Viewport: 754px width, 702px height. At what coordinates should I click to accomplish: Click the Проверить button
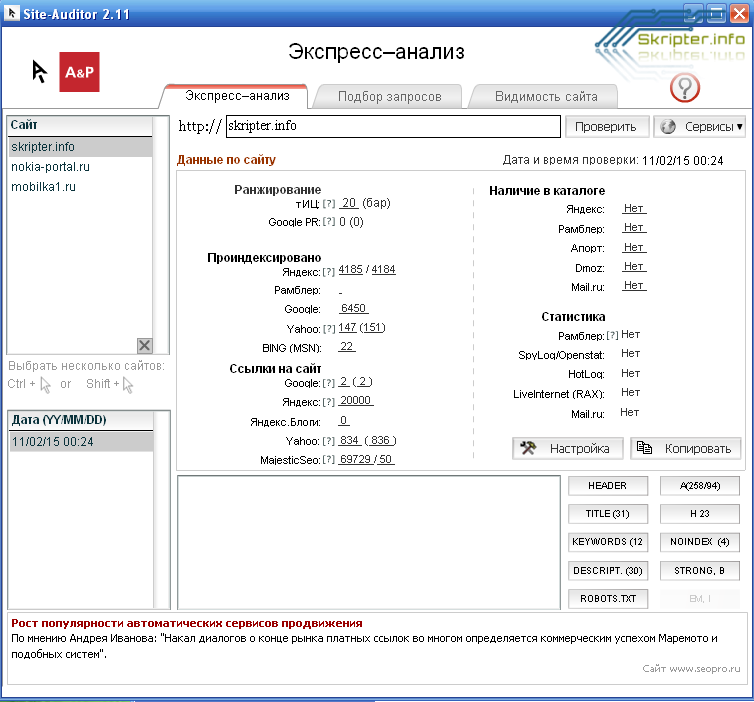pos(606,127)
